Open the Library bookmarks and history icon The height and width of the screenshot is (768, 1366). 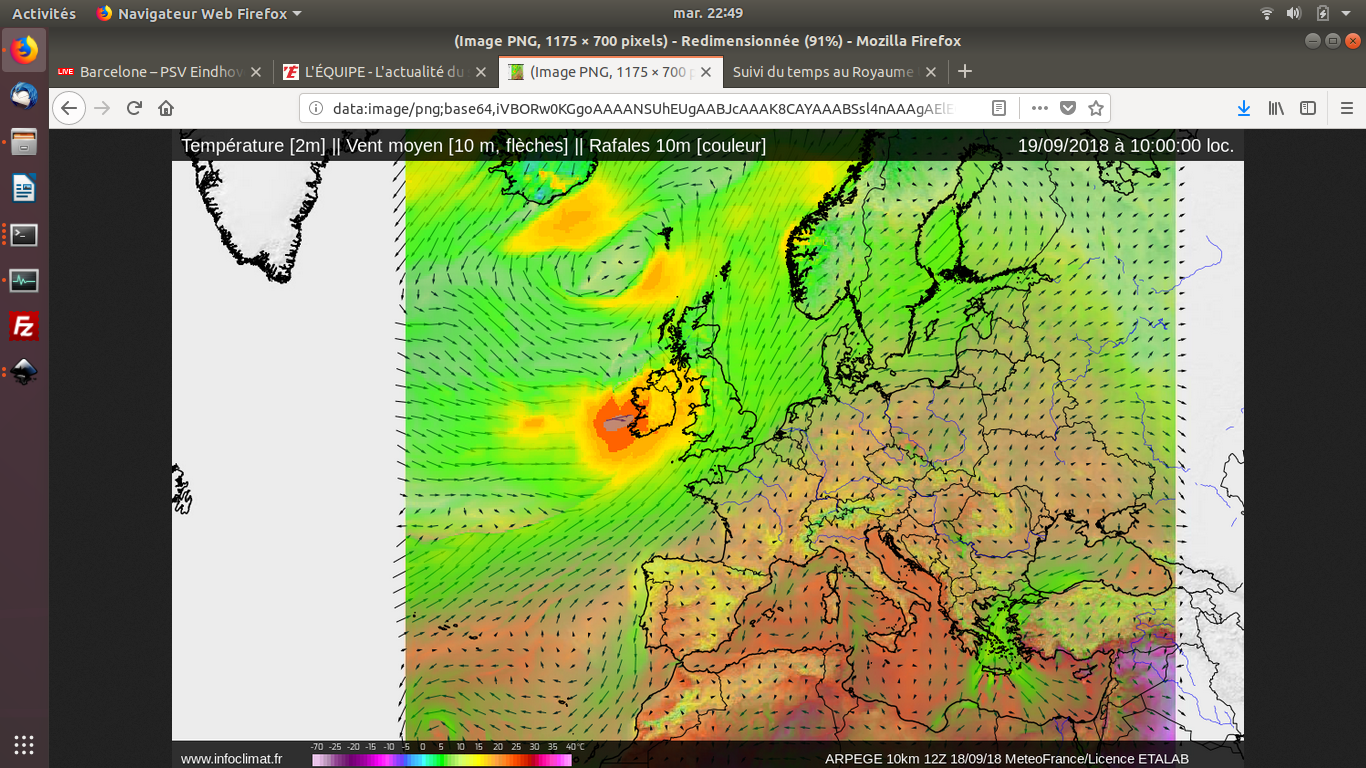(x=1276, y=108)
